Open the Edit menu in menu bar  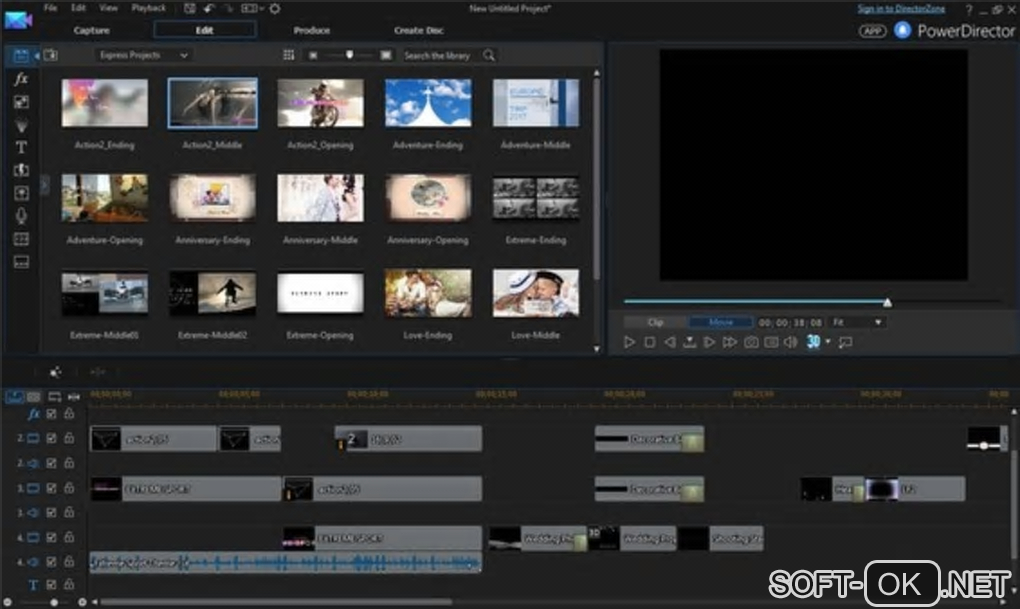[x=78, y=8]
